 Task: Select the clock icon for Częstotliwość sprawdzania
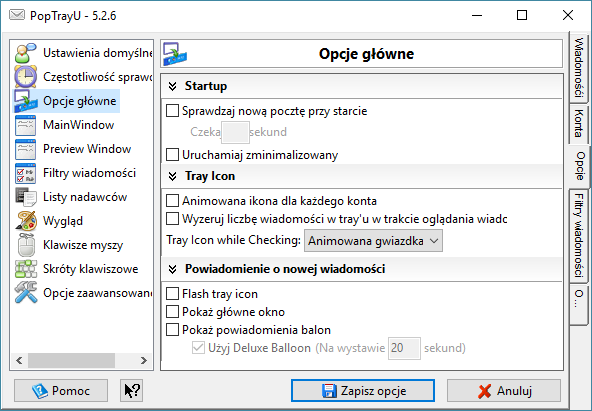25,77
